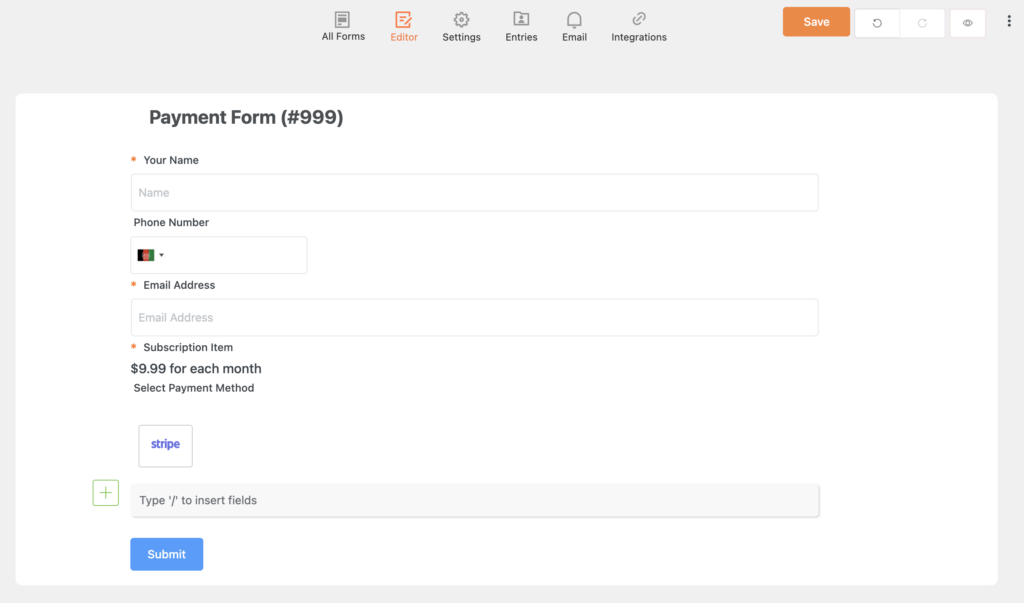Focus the "Type '/' to insert fields" box
Viewport: 1024px width, 603px height.
point(474,500)
